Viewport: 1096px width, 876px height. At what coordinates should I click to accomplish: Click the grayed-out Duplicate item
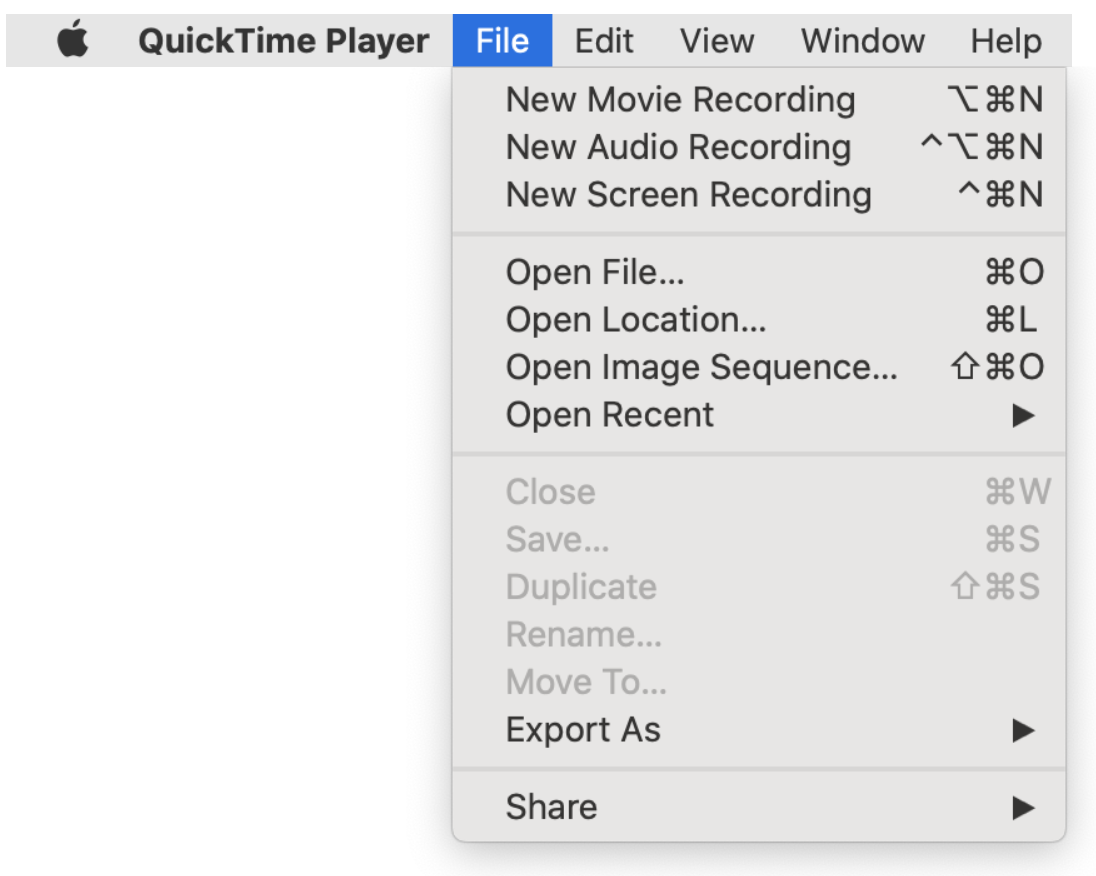(581, 587)
